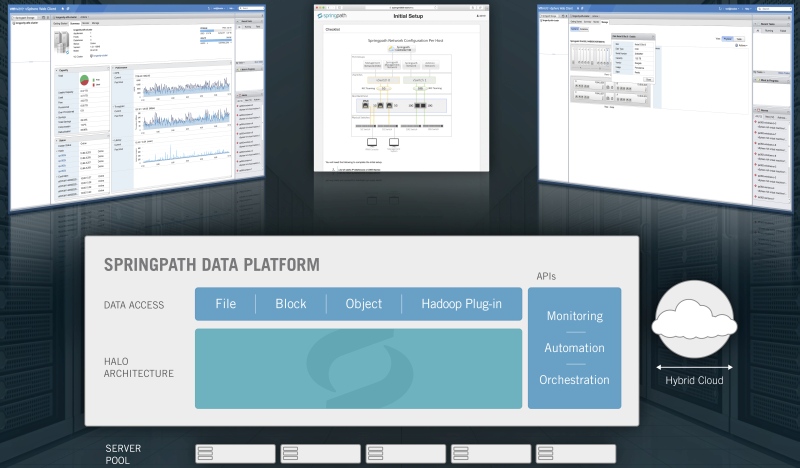The width and height of the screenshot is (800, 468).
Task: Select Running tab in right window Recent Tasks
Action: tap(769, 31)
